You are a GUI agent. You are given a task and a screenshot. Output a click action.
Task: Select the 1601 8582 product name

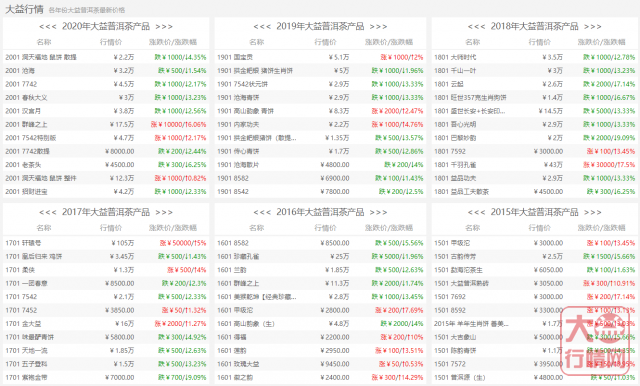[x=233, y=243]
